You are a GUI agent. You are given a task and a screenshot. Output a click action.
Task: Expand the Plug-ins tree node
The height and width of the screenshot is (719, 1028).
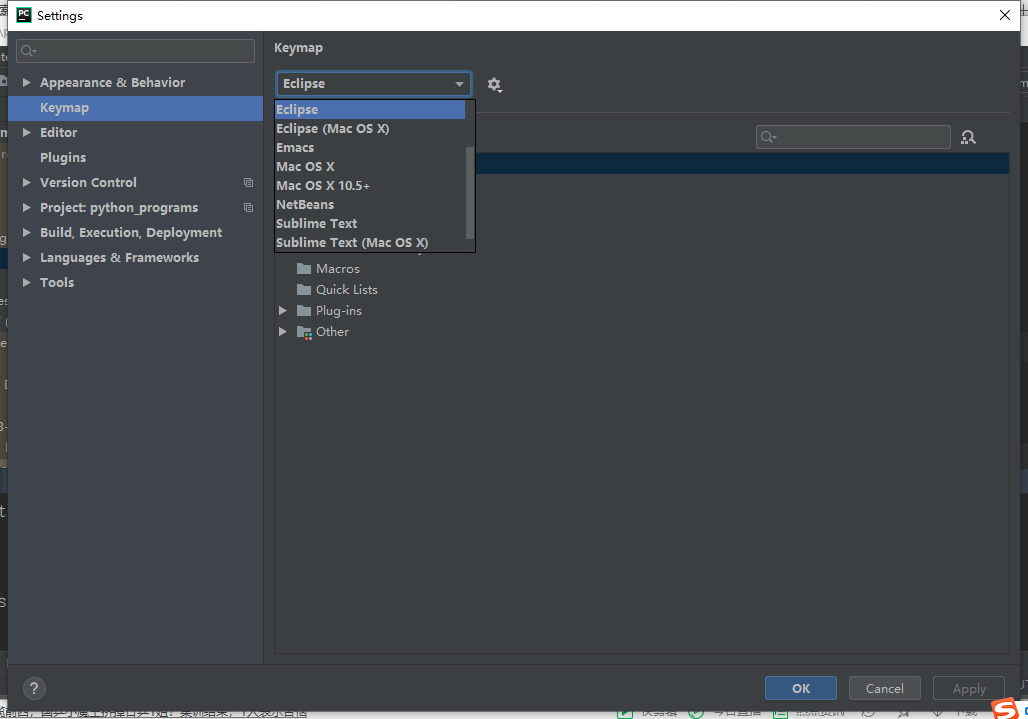[283, 311]
